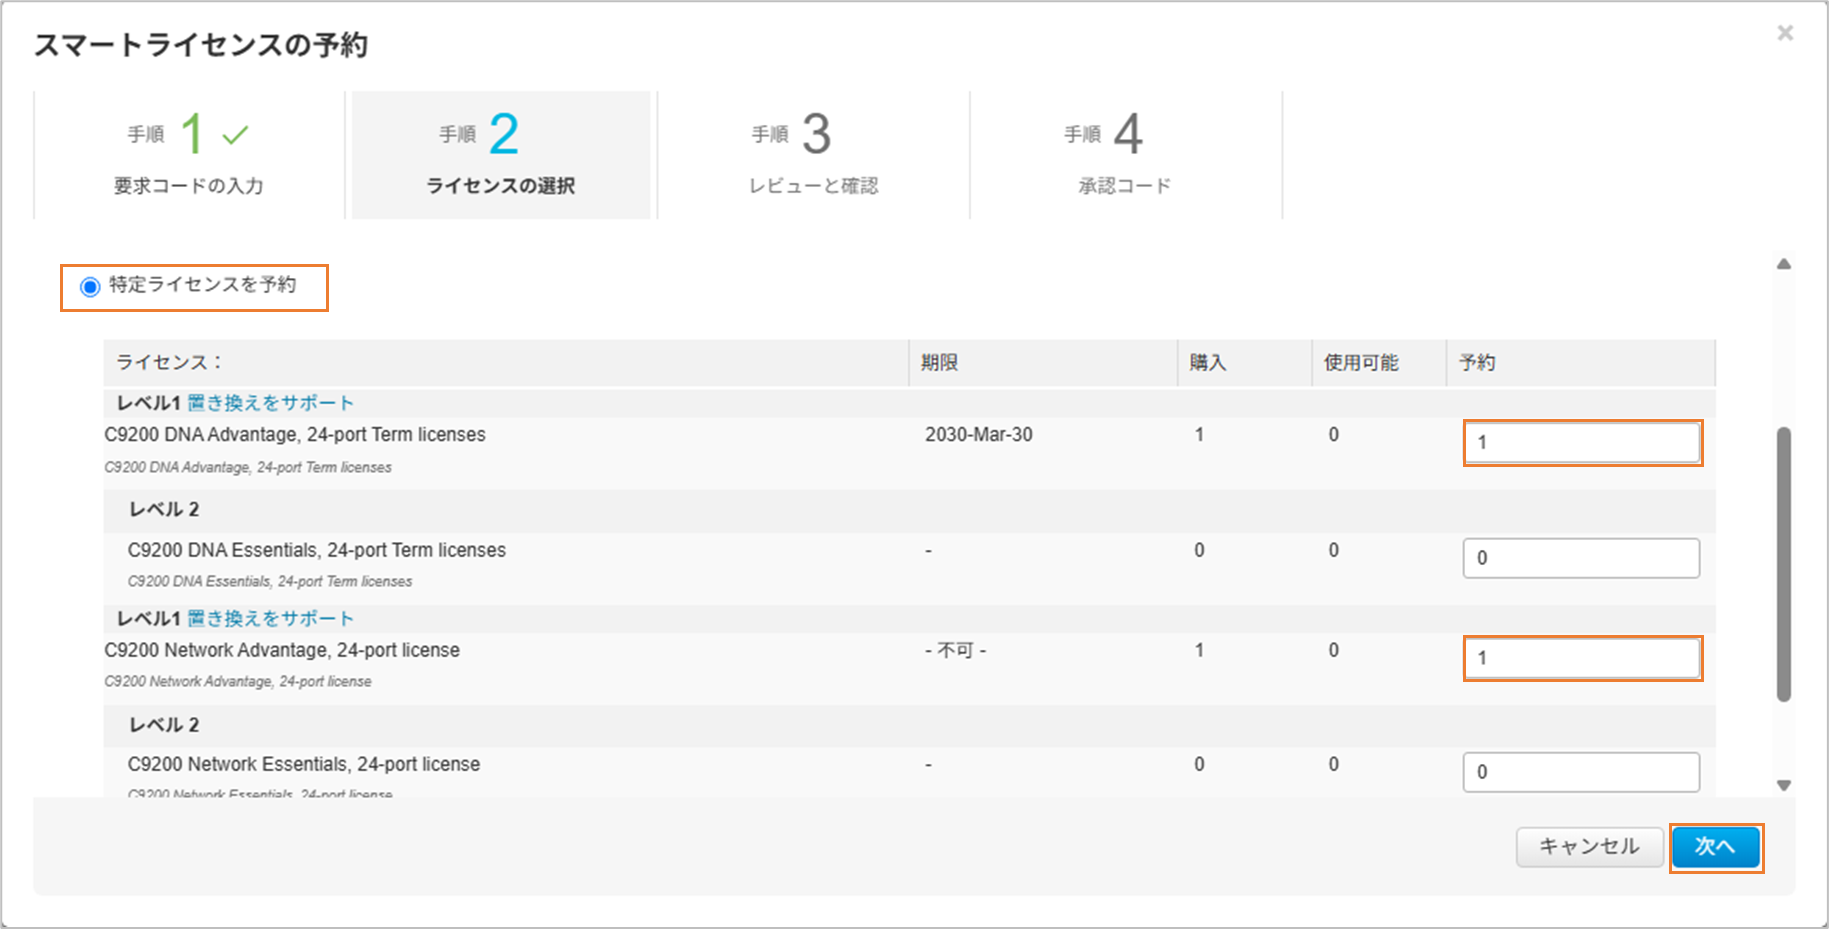Open step 4 承認コード tab
The image size is (1829, 929).
click(1125, 155)
